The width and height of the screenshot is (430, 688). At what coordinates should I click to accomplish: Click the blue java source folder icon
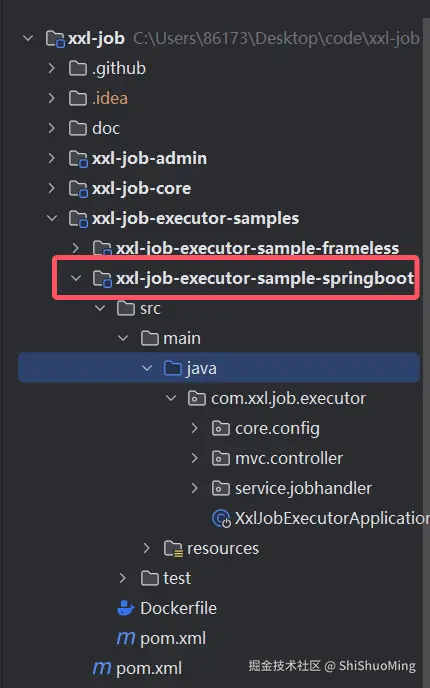pos(173,368)
